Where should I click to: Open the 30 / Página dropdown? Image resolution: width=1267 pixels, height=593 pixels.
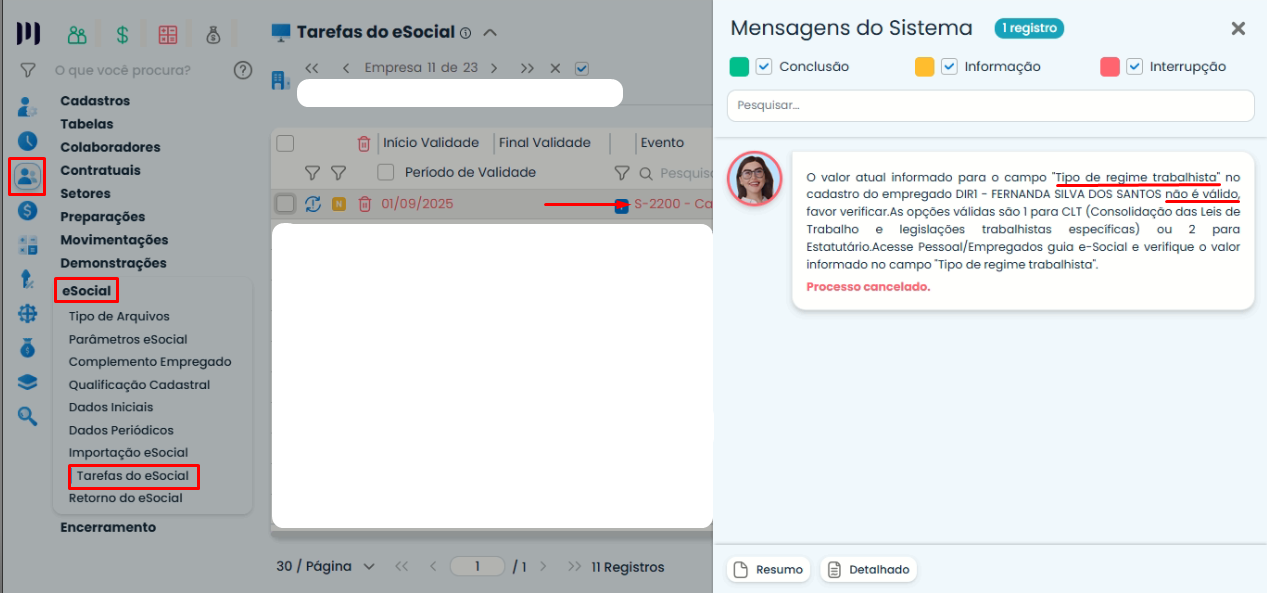326,567
